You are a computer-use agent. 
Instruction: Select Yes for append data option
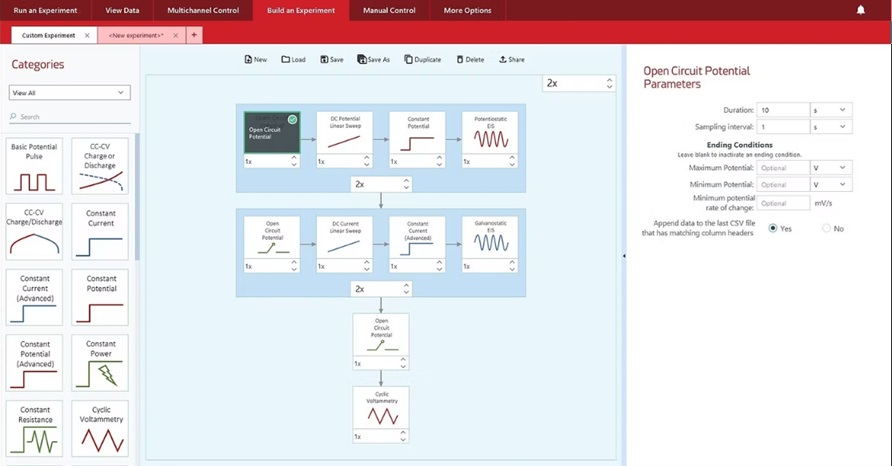pos(773,228)
